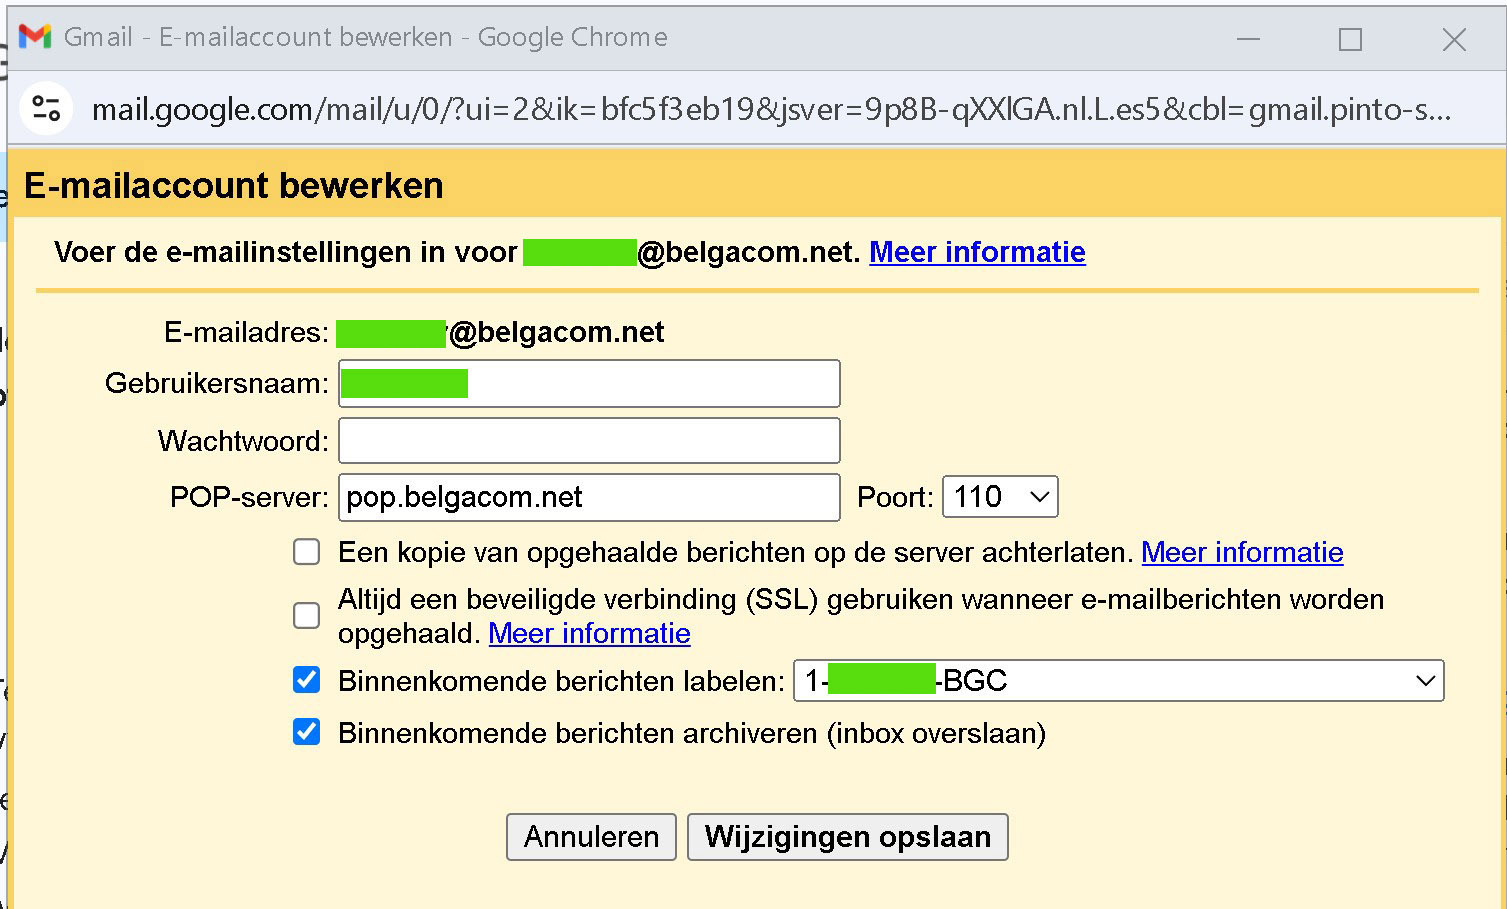This screenshot has height=909, width=1507.
Task: Click the E-mailaccount bewerken heading text
Action: point(234,186)
